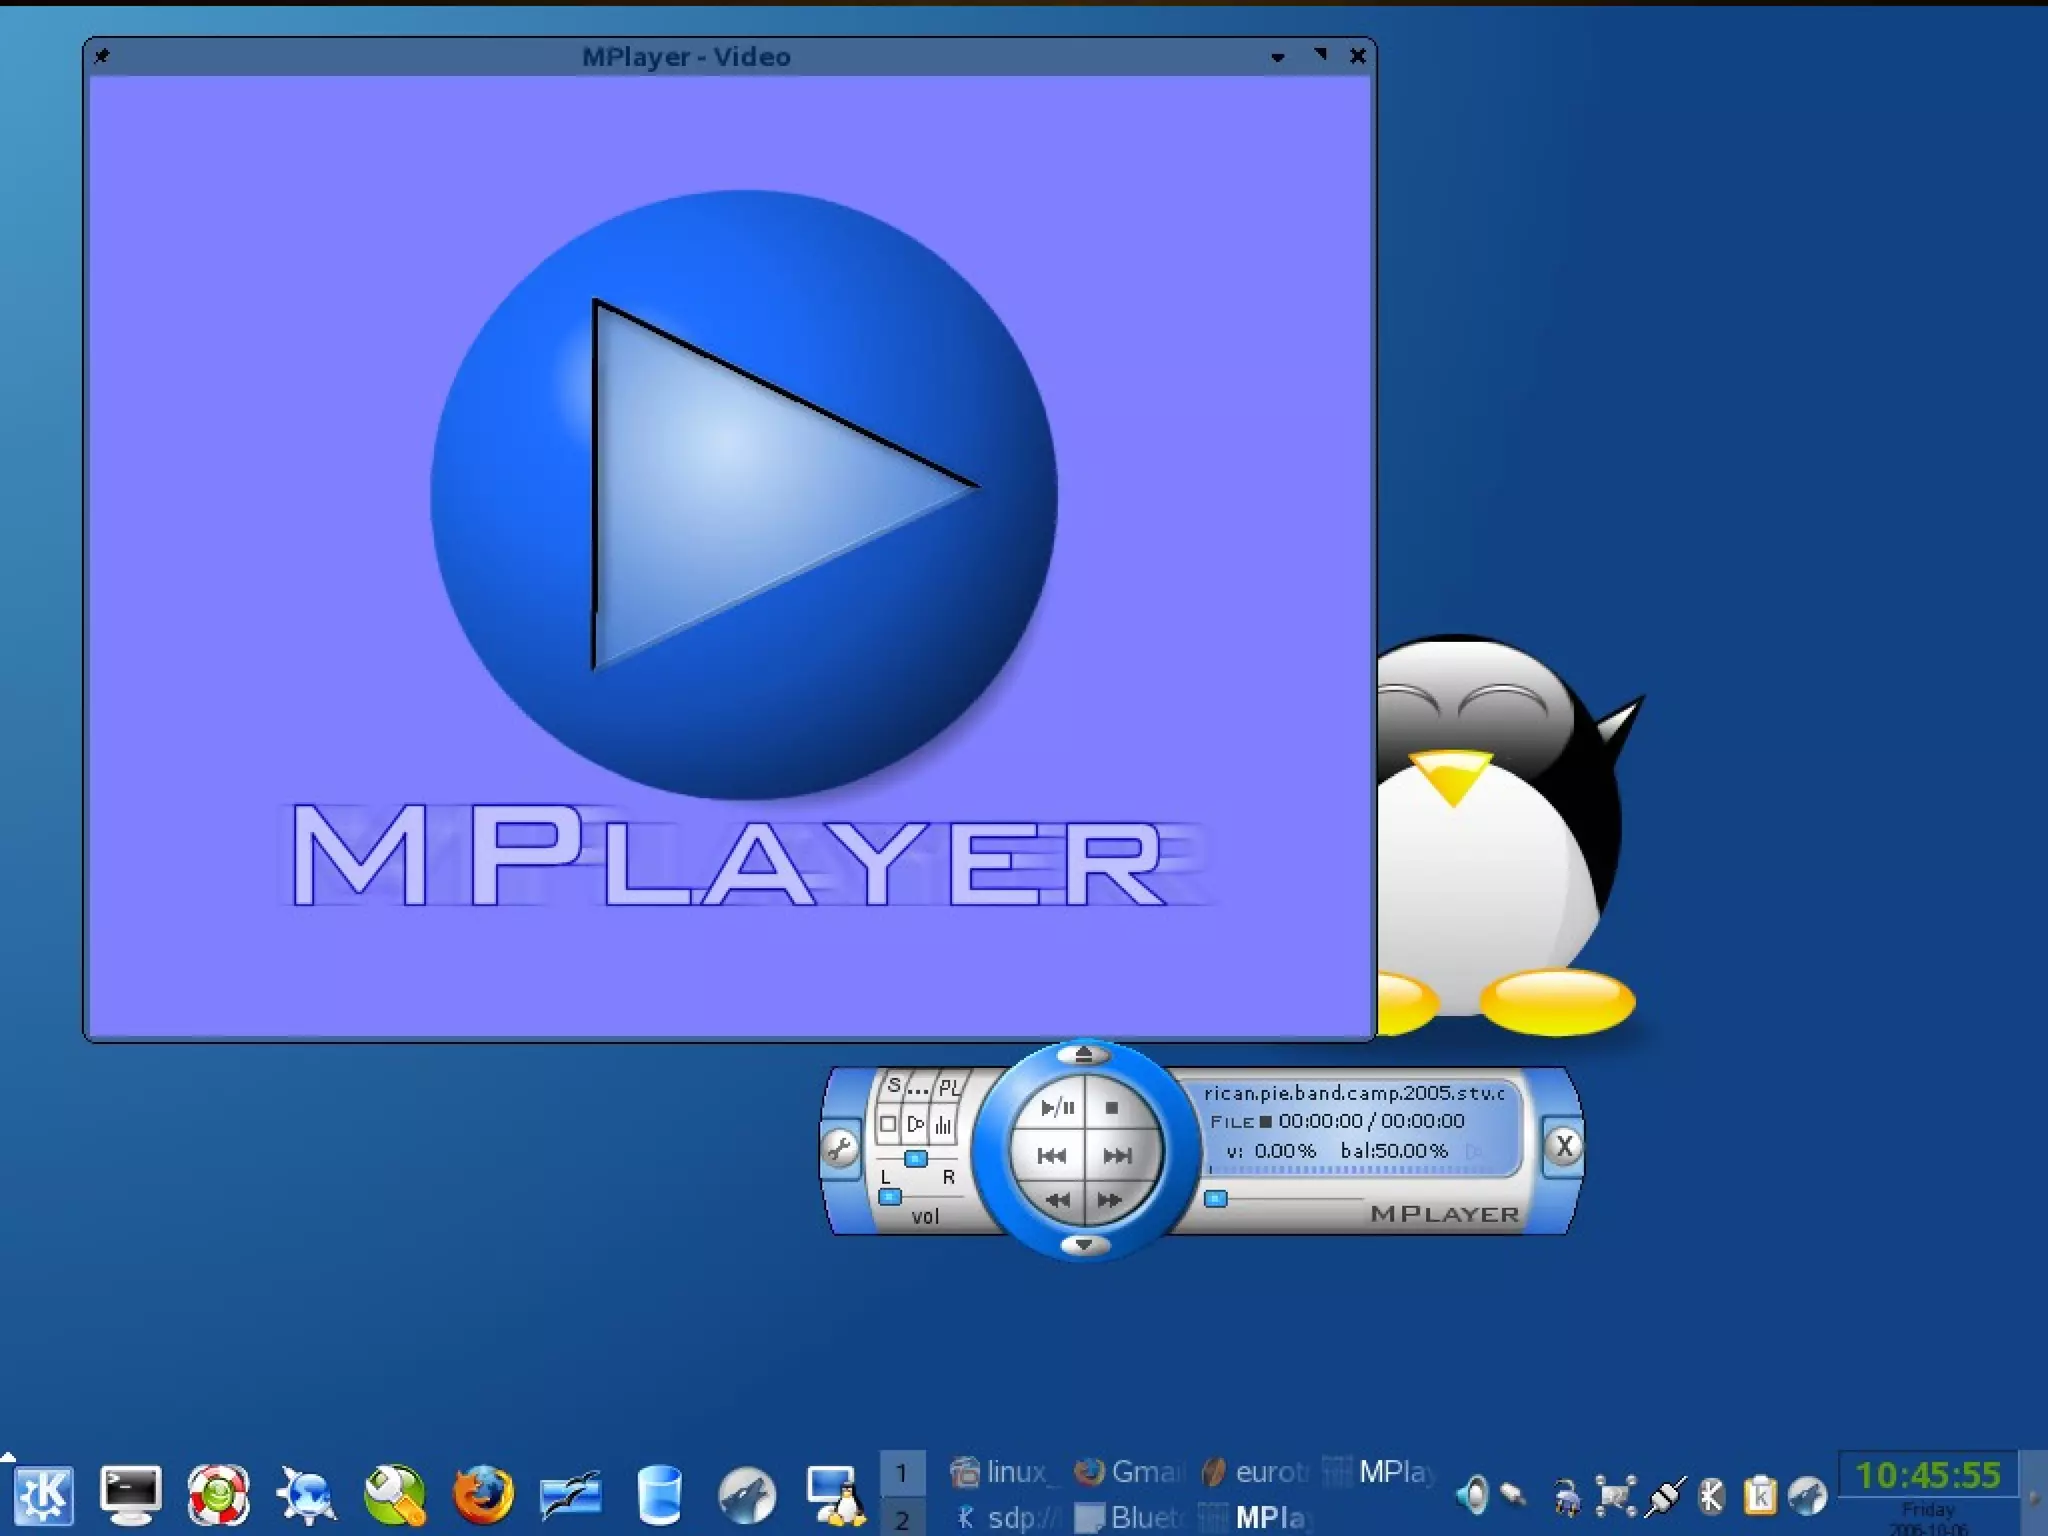The height and width of the screenshot is (1536, 2048).
Task: Open the KDE K menu
Action: click(x=43, y=1495)
